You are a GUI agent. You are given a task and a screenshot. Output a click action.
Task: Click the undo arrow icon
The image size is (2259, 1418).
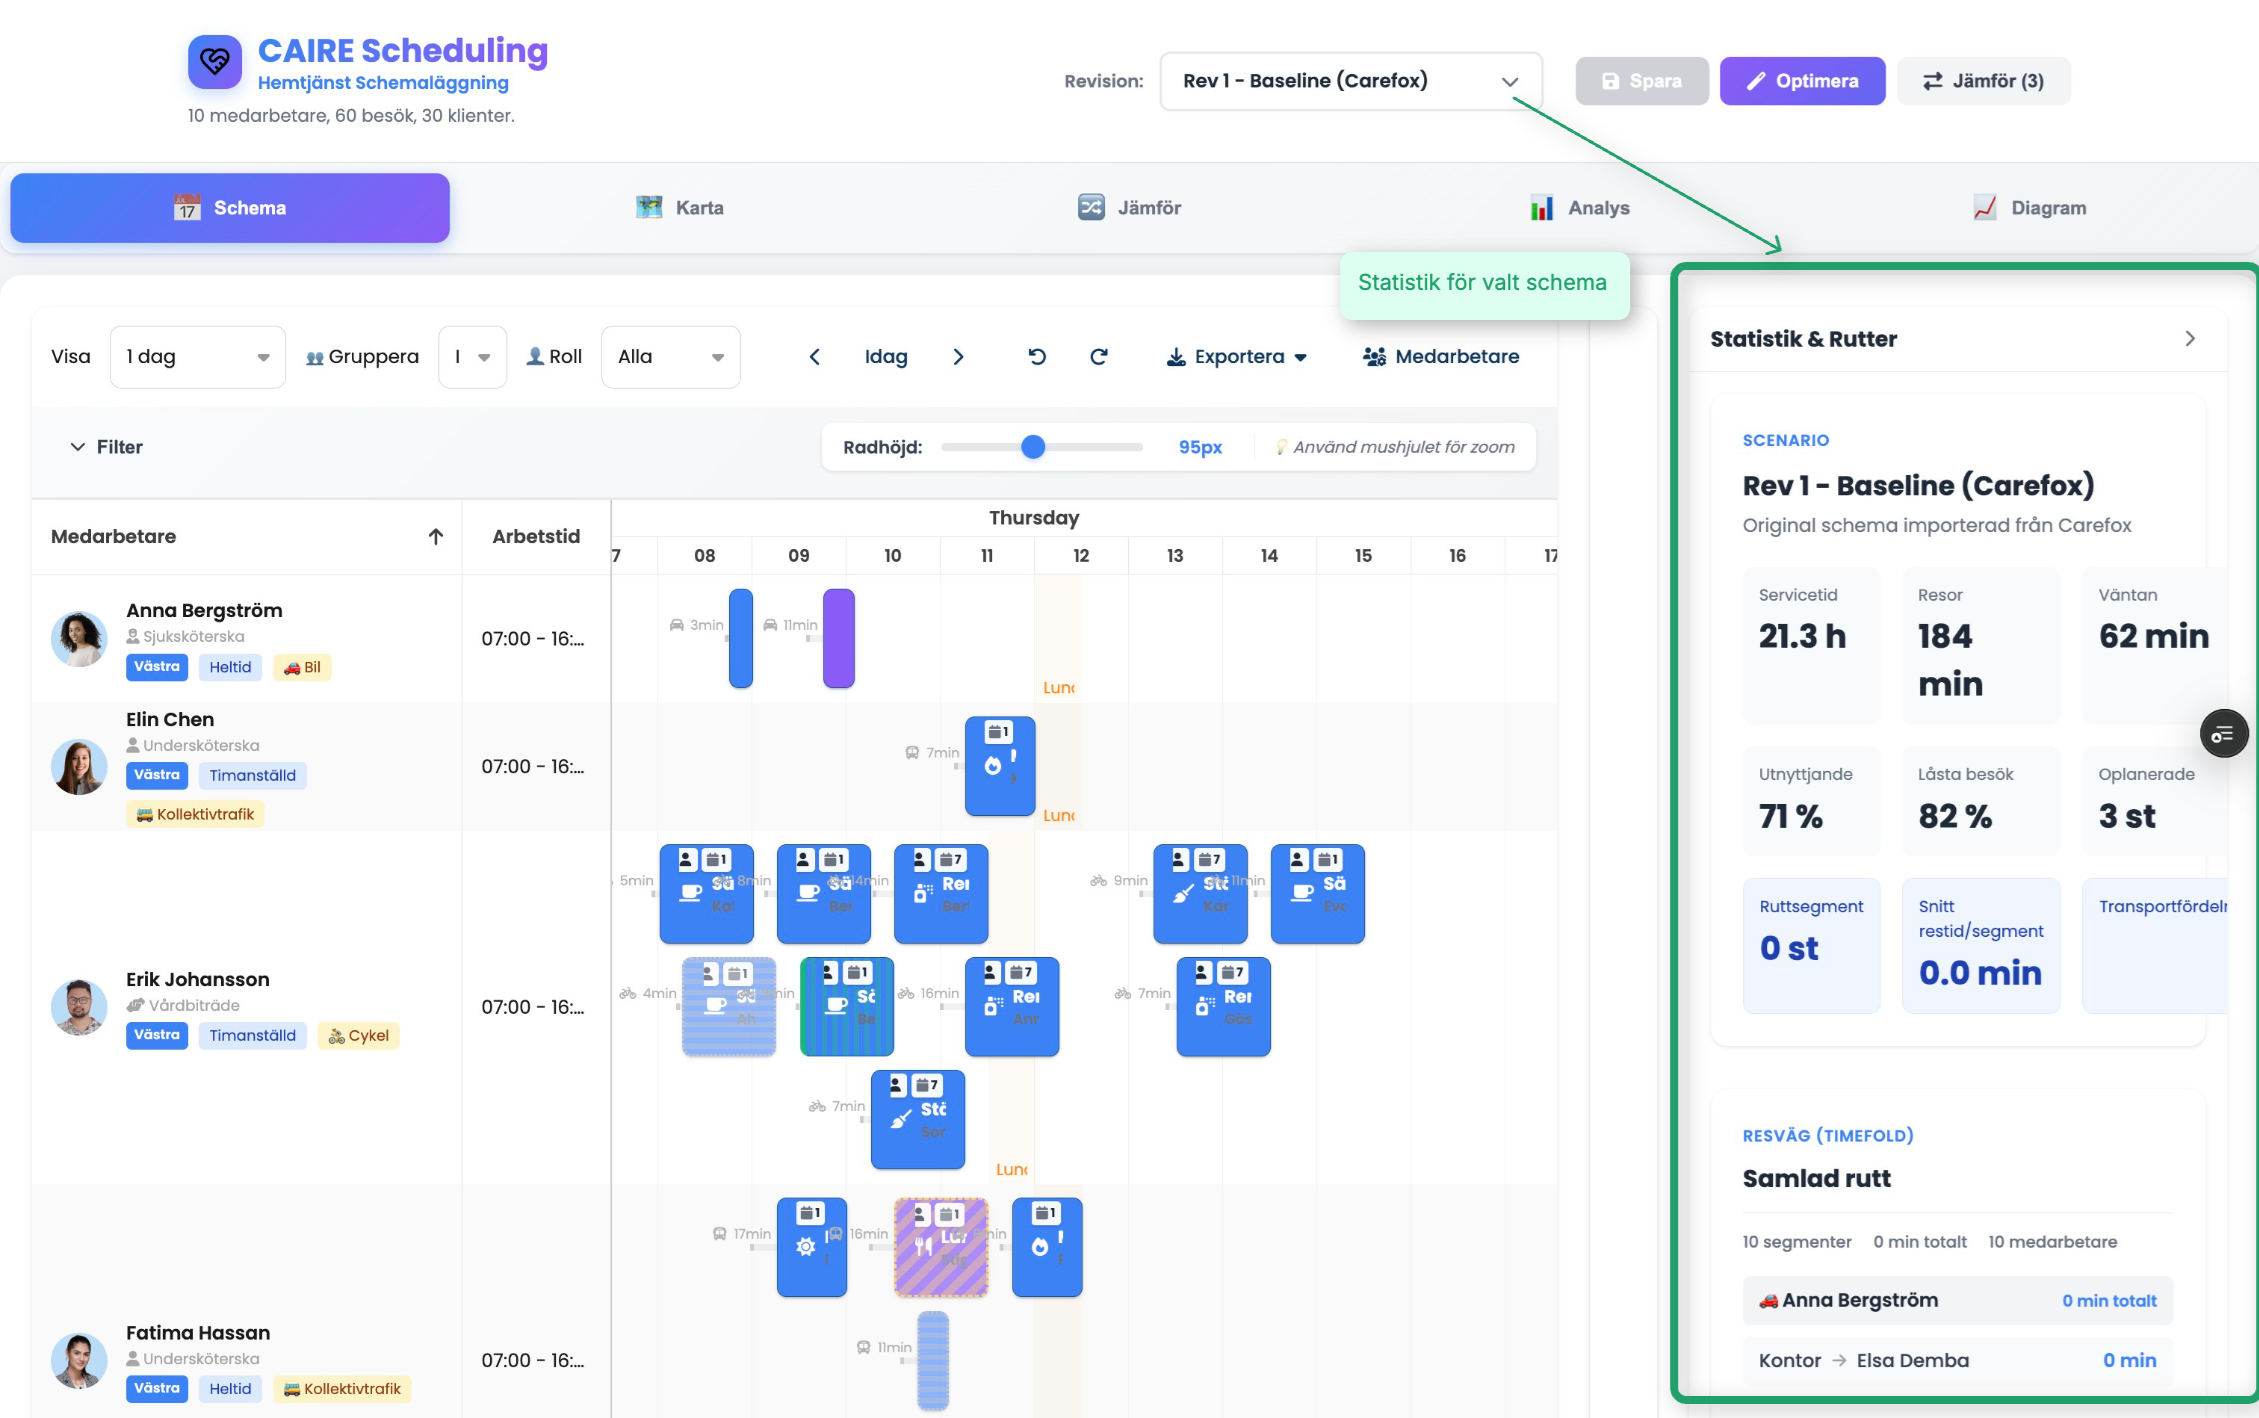coord(1037,357)
